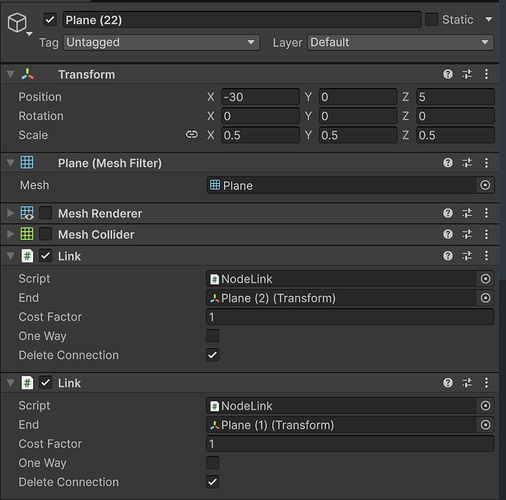Enable One Way on first Link
The image size is (506, 500).
212,336
